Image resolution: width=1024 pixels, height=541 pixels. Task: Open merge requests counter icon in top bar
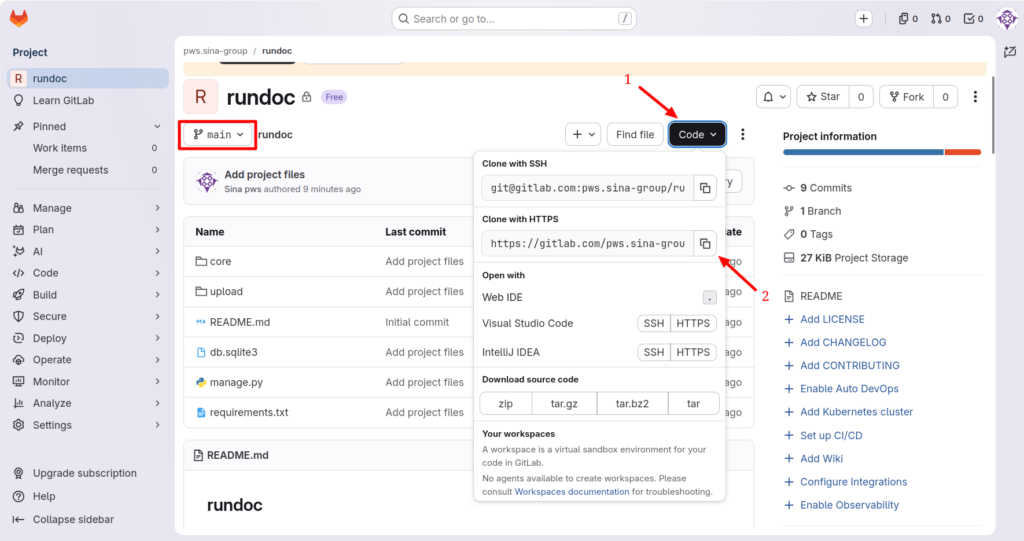[940, 19]
